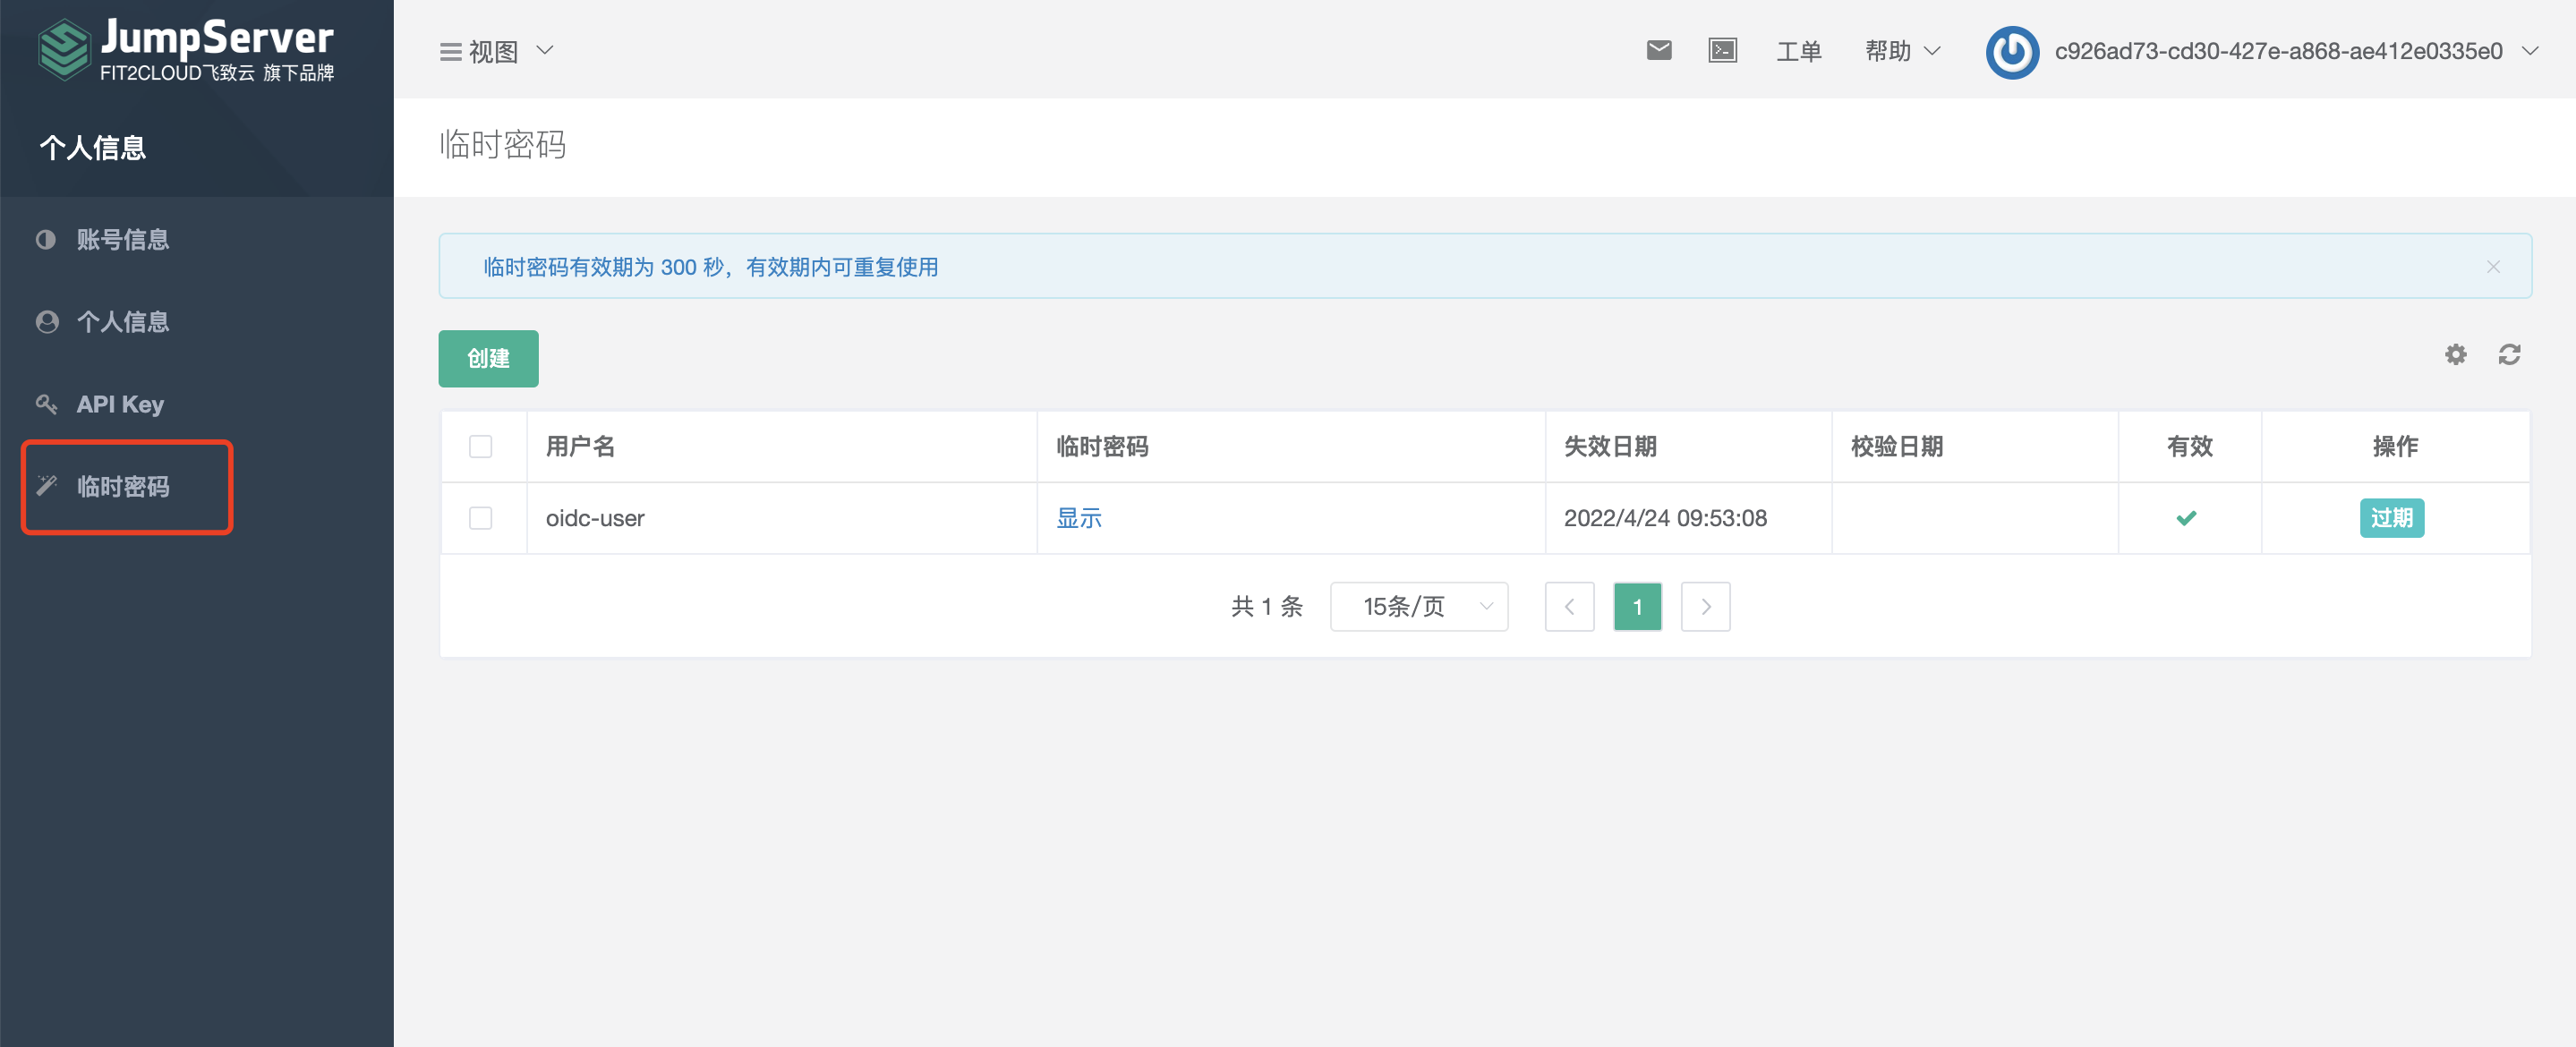Image resolution: width=2576 pixels, height=1047 pixels.
Task: Refresh the temporary password table
Action: [x=2510, y=355]
